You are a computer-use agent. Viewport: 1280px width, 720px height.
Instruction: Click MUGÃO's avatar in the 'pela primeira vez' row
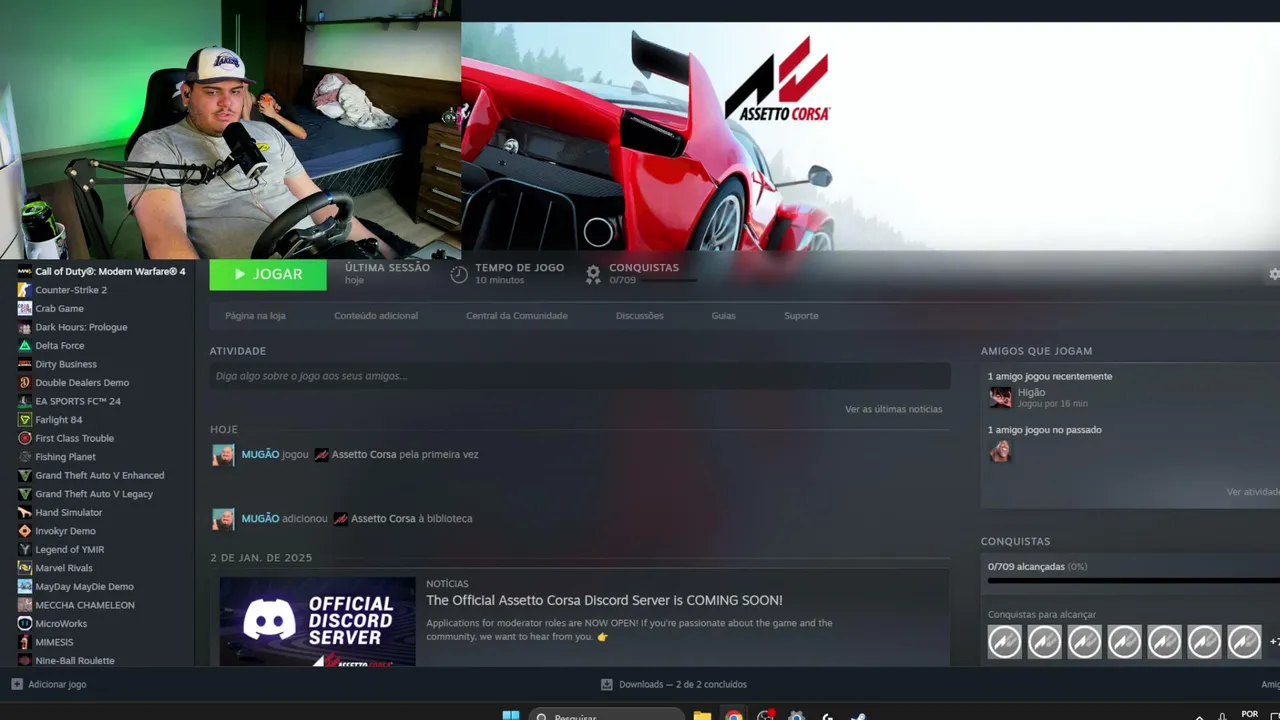click(223, 455)
